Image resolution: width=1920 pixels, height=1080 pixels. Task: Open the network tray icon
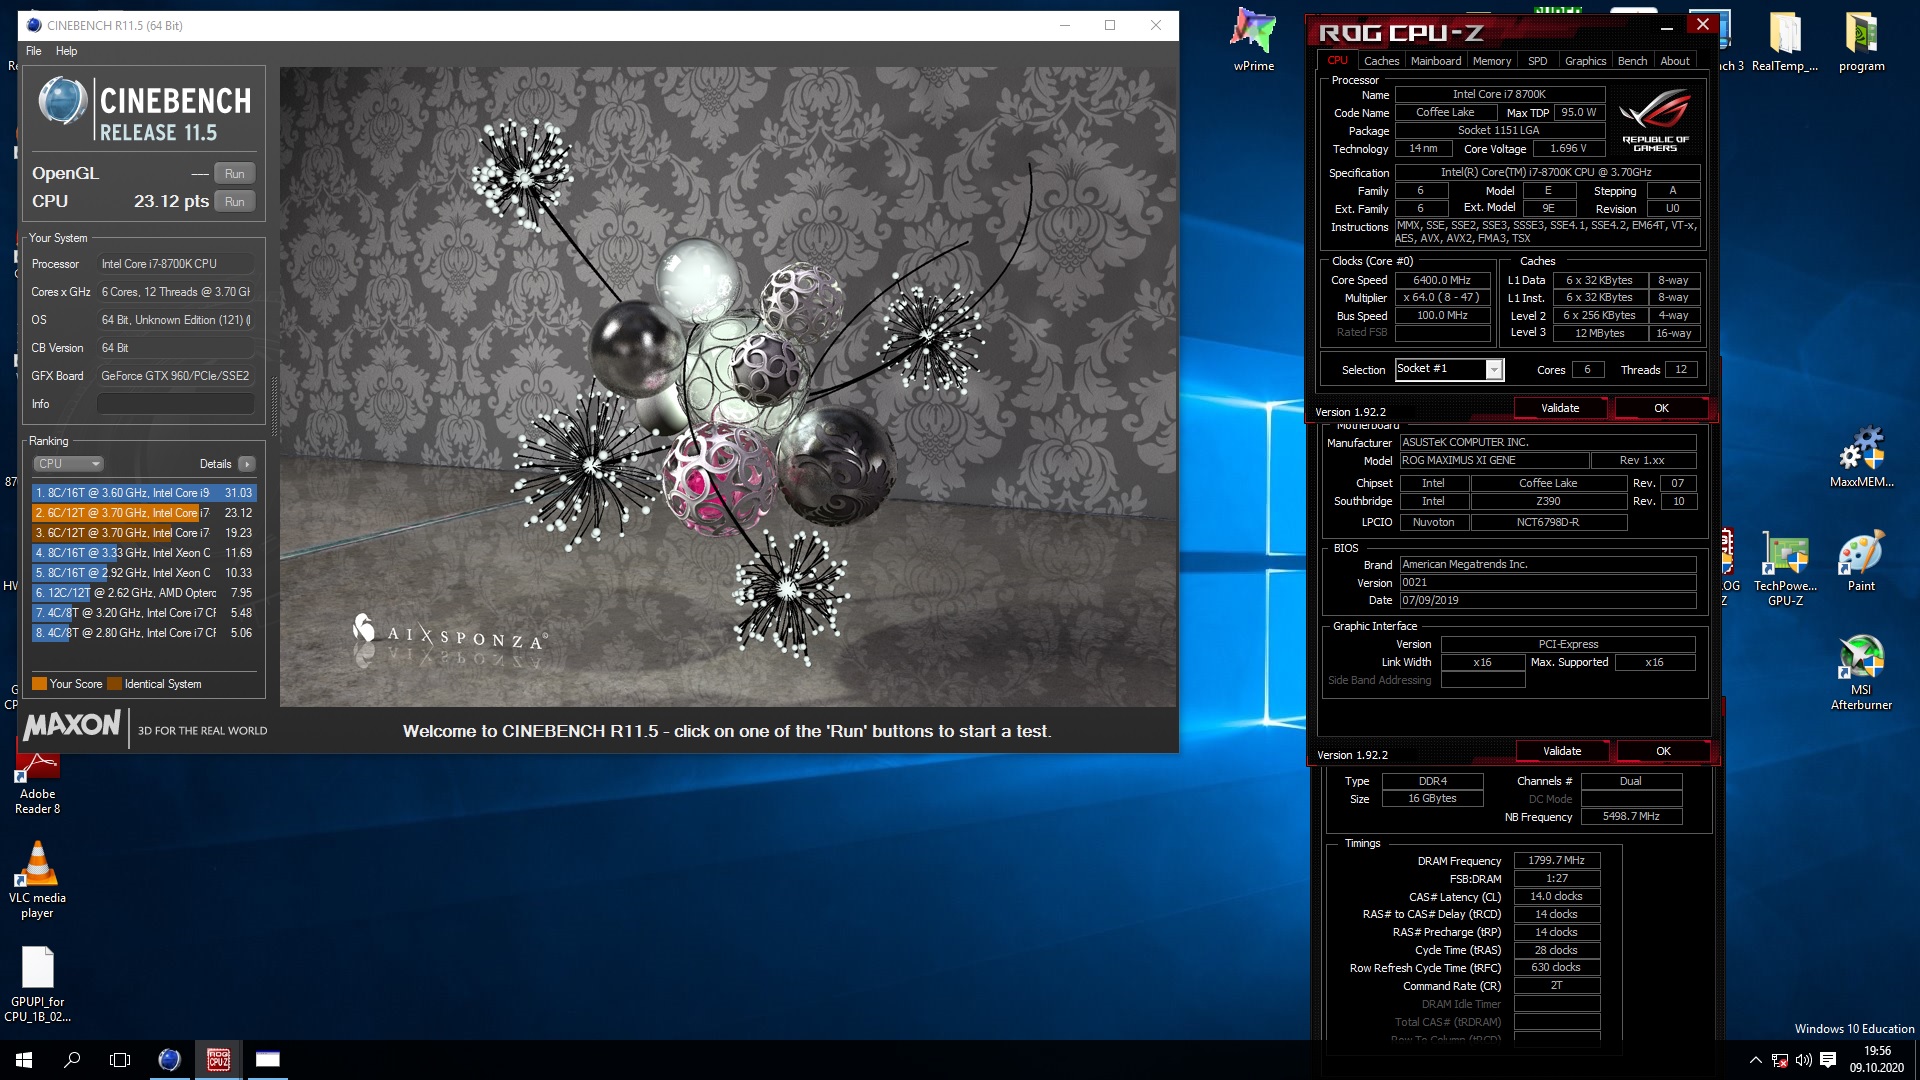[x=1780, y=1060]
